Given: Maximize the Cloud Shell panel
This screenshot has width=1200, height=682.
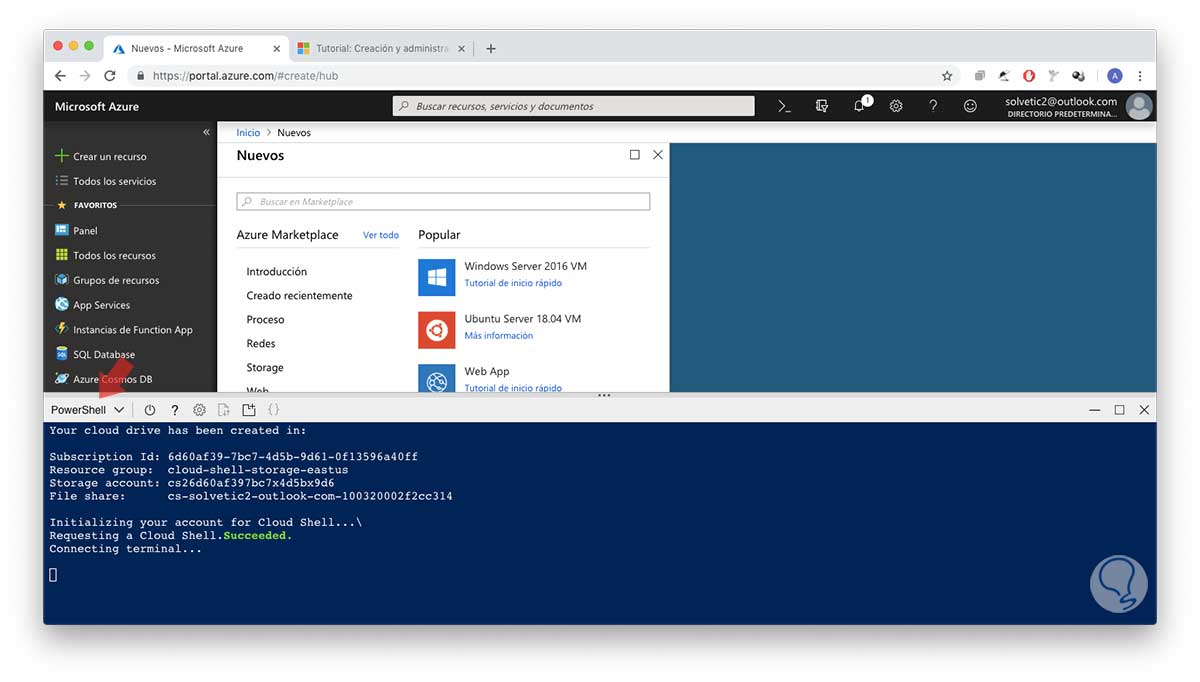Looking at the screenshot, I should 1120,410.
